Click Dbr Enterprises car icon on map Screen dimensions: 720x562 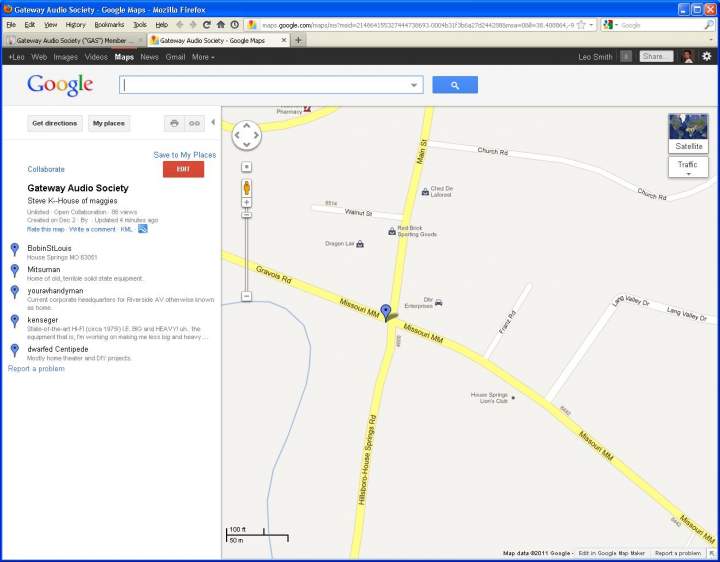click(x=439, y=303)
